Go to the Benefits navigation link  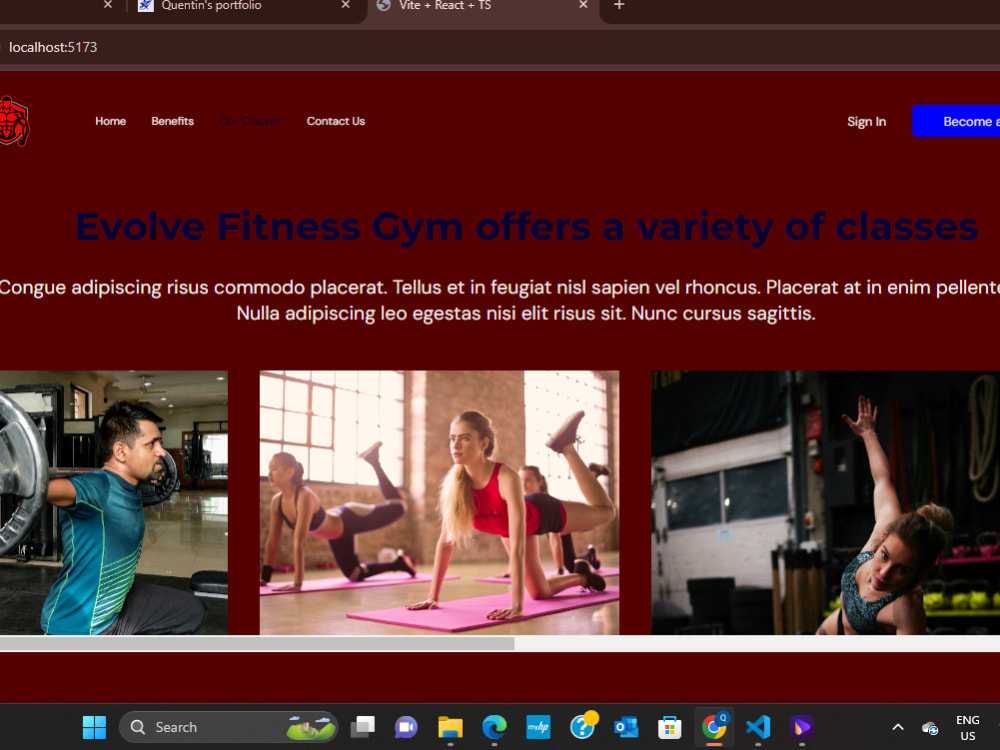pos(172,121)
